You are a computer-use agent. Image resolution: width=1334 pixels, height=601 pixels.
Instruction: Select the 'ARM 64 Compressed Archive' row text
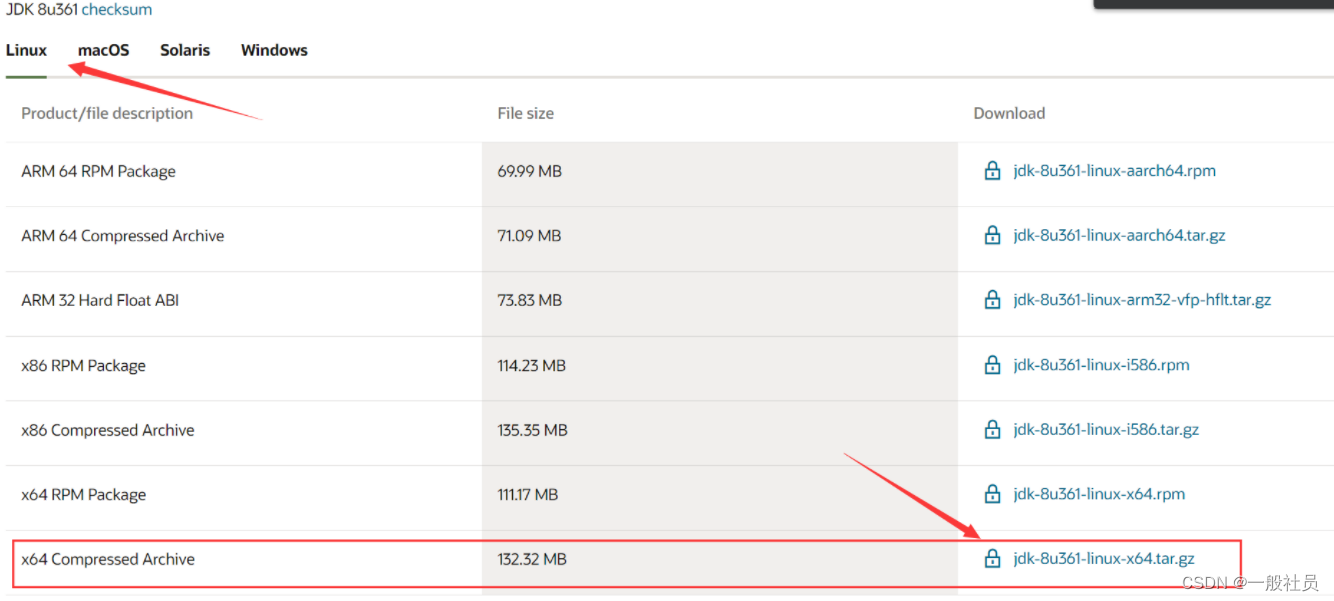(x=122, y=236)
